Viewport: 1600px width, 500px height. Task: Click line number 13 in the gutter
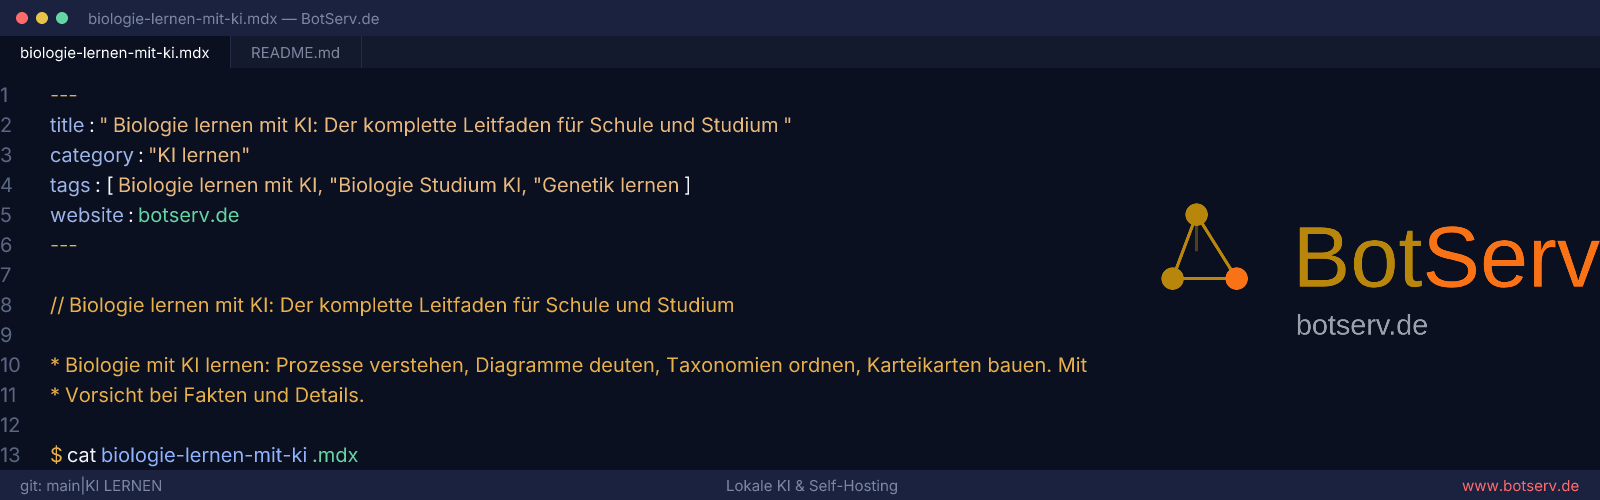pos(10,455)
